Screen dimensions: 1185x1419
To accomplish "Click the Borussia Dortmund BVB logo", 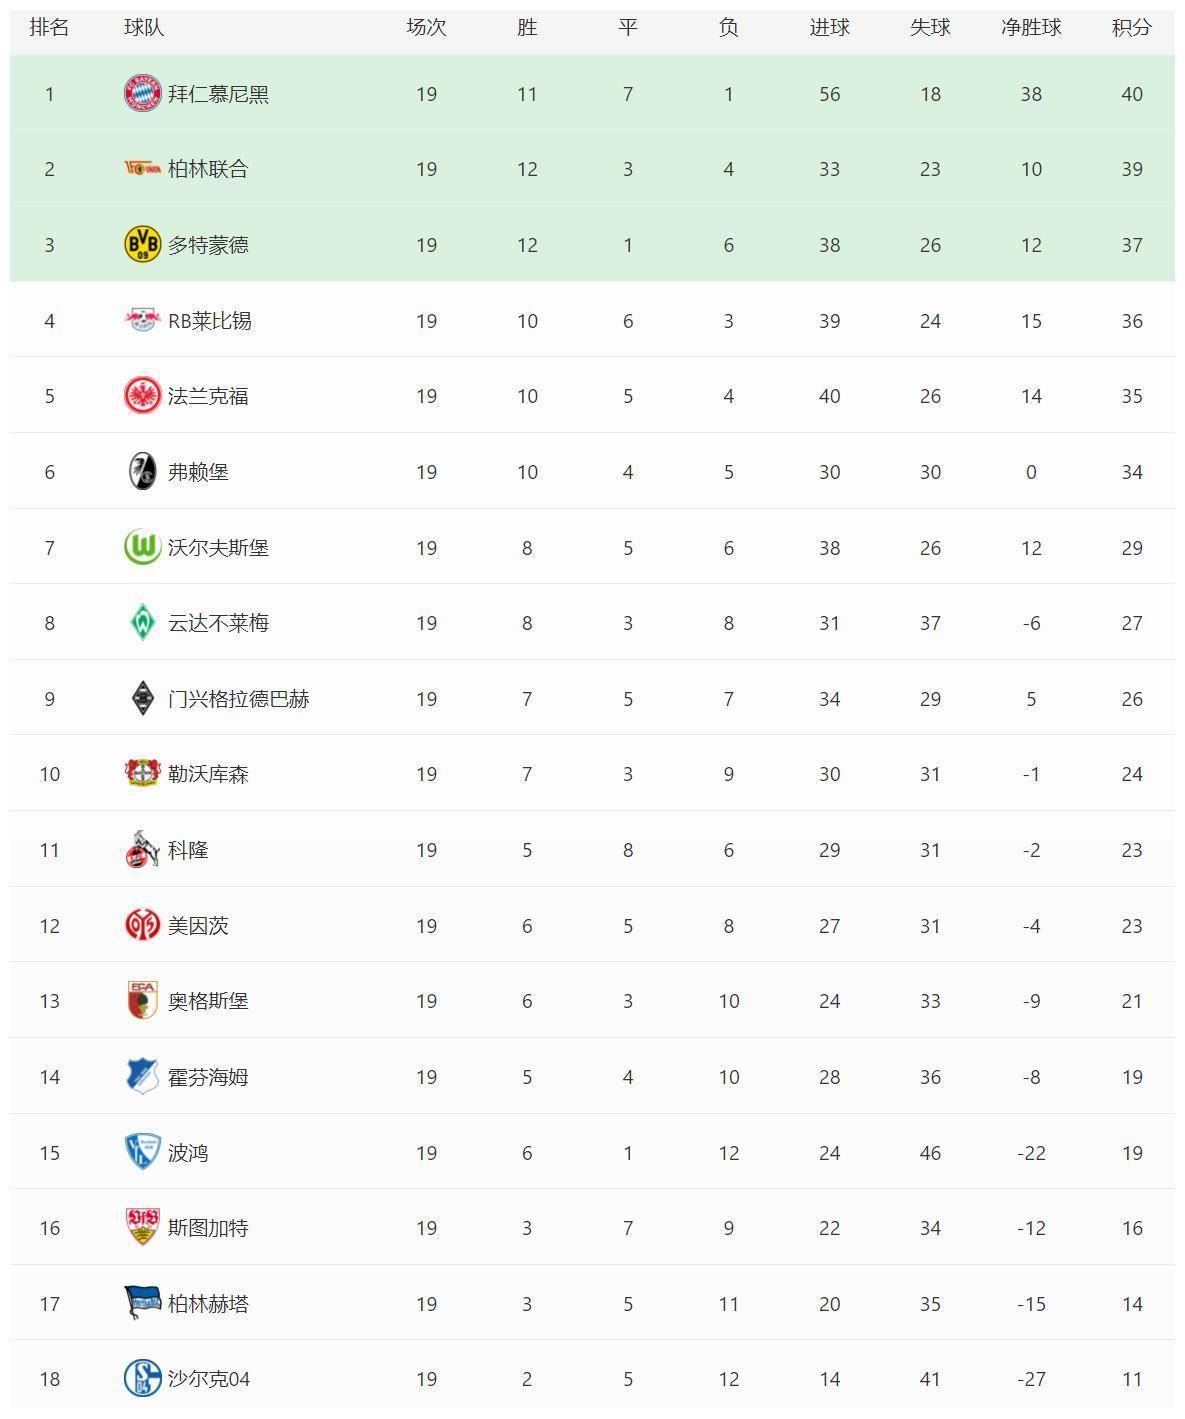I will [x=142, y=244].
